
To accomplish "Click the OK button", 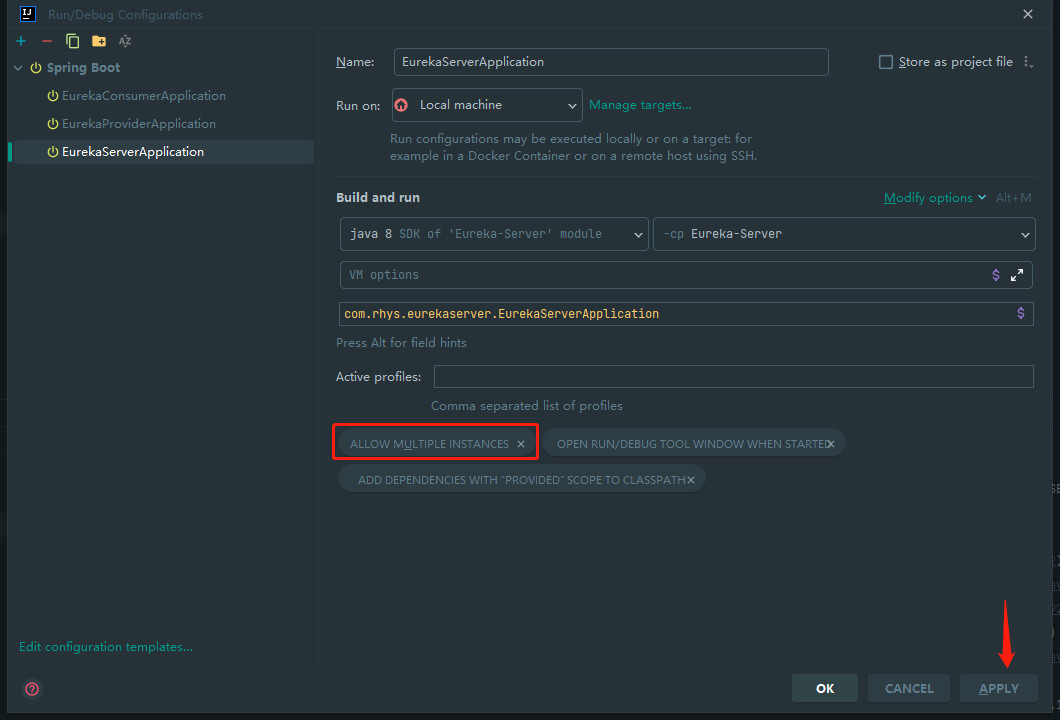I will tap(825, 688).
